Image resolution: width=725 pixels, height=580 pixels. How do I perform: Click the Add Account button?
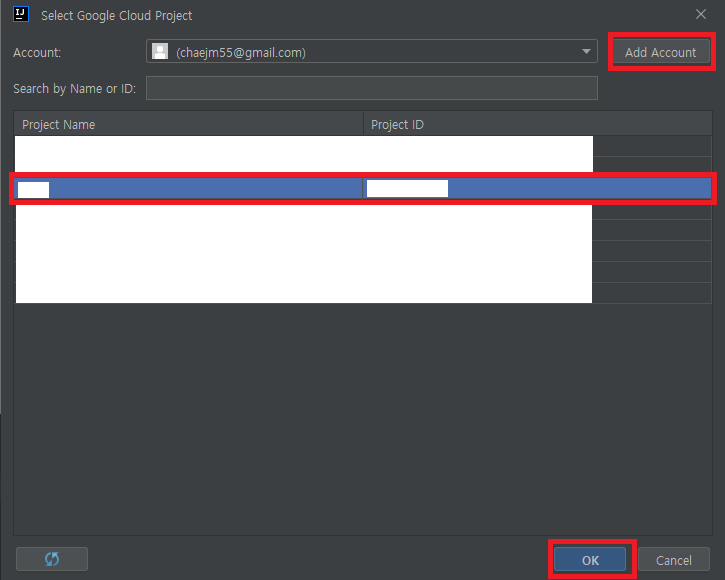point(661,52)
